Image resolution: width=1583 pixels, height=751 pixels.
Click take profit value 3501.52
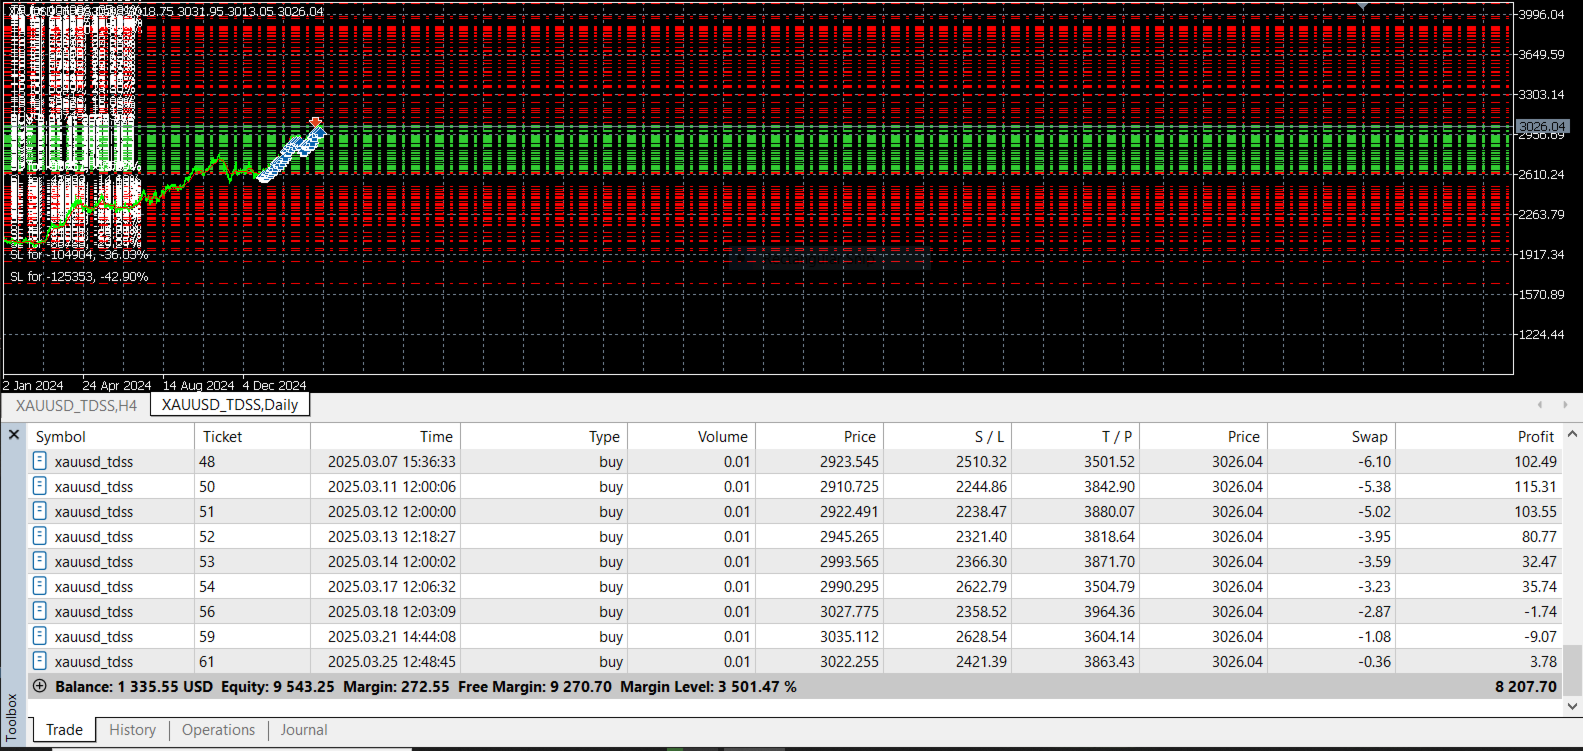coord(1110,461)
